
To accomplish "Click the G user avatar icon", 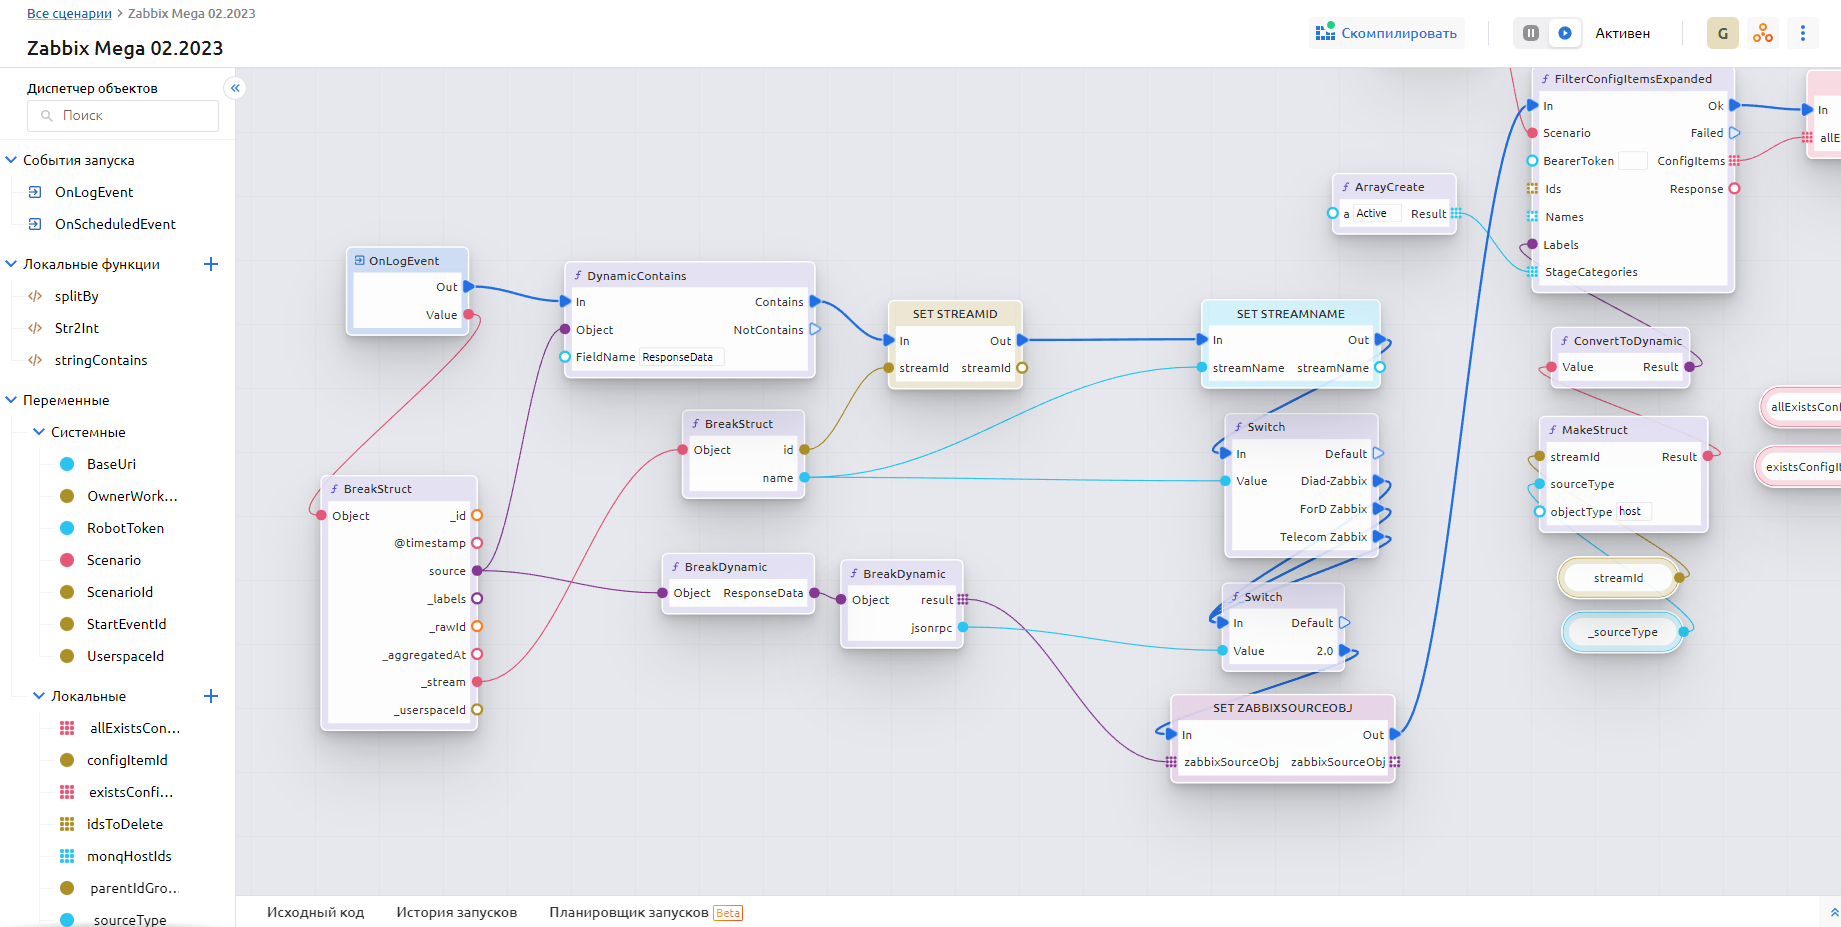I will (x=1722, y=33).
